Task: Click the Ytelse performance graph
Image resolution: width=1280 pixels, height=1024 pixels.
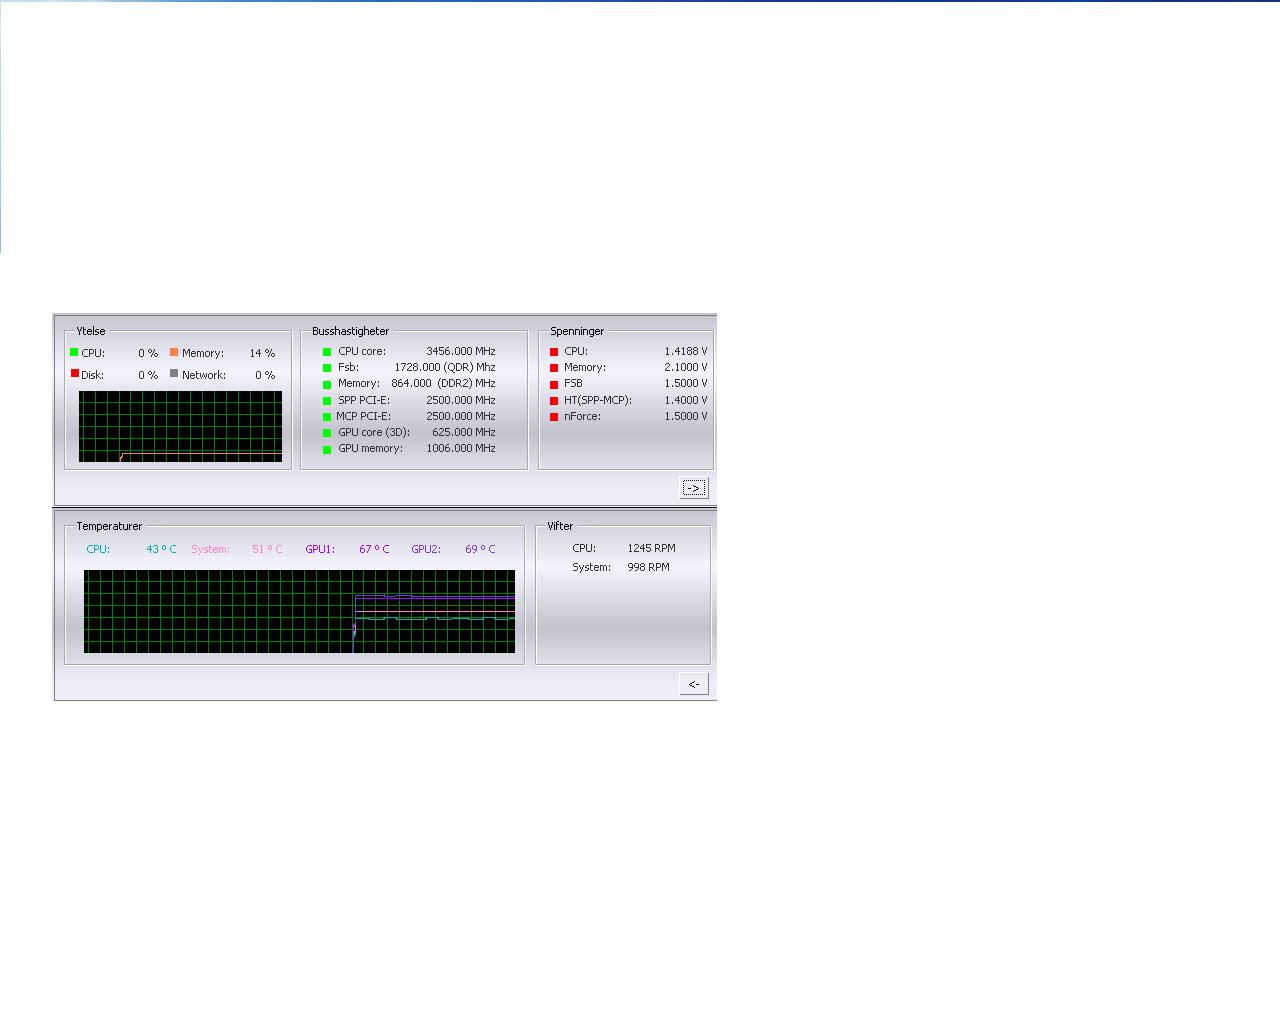Action: point(180,427)
